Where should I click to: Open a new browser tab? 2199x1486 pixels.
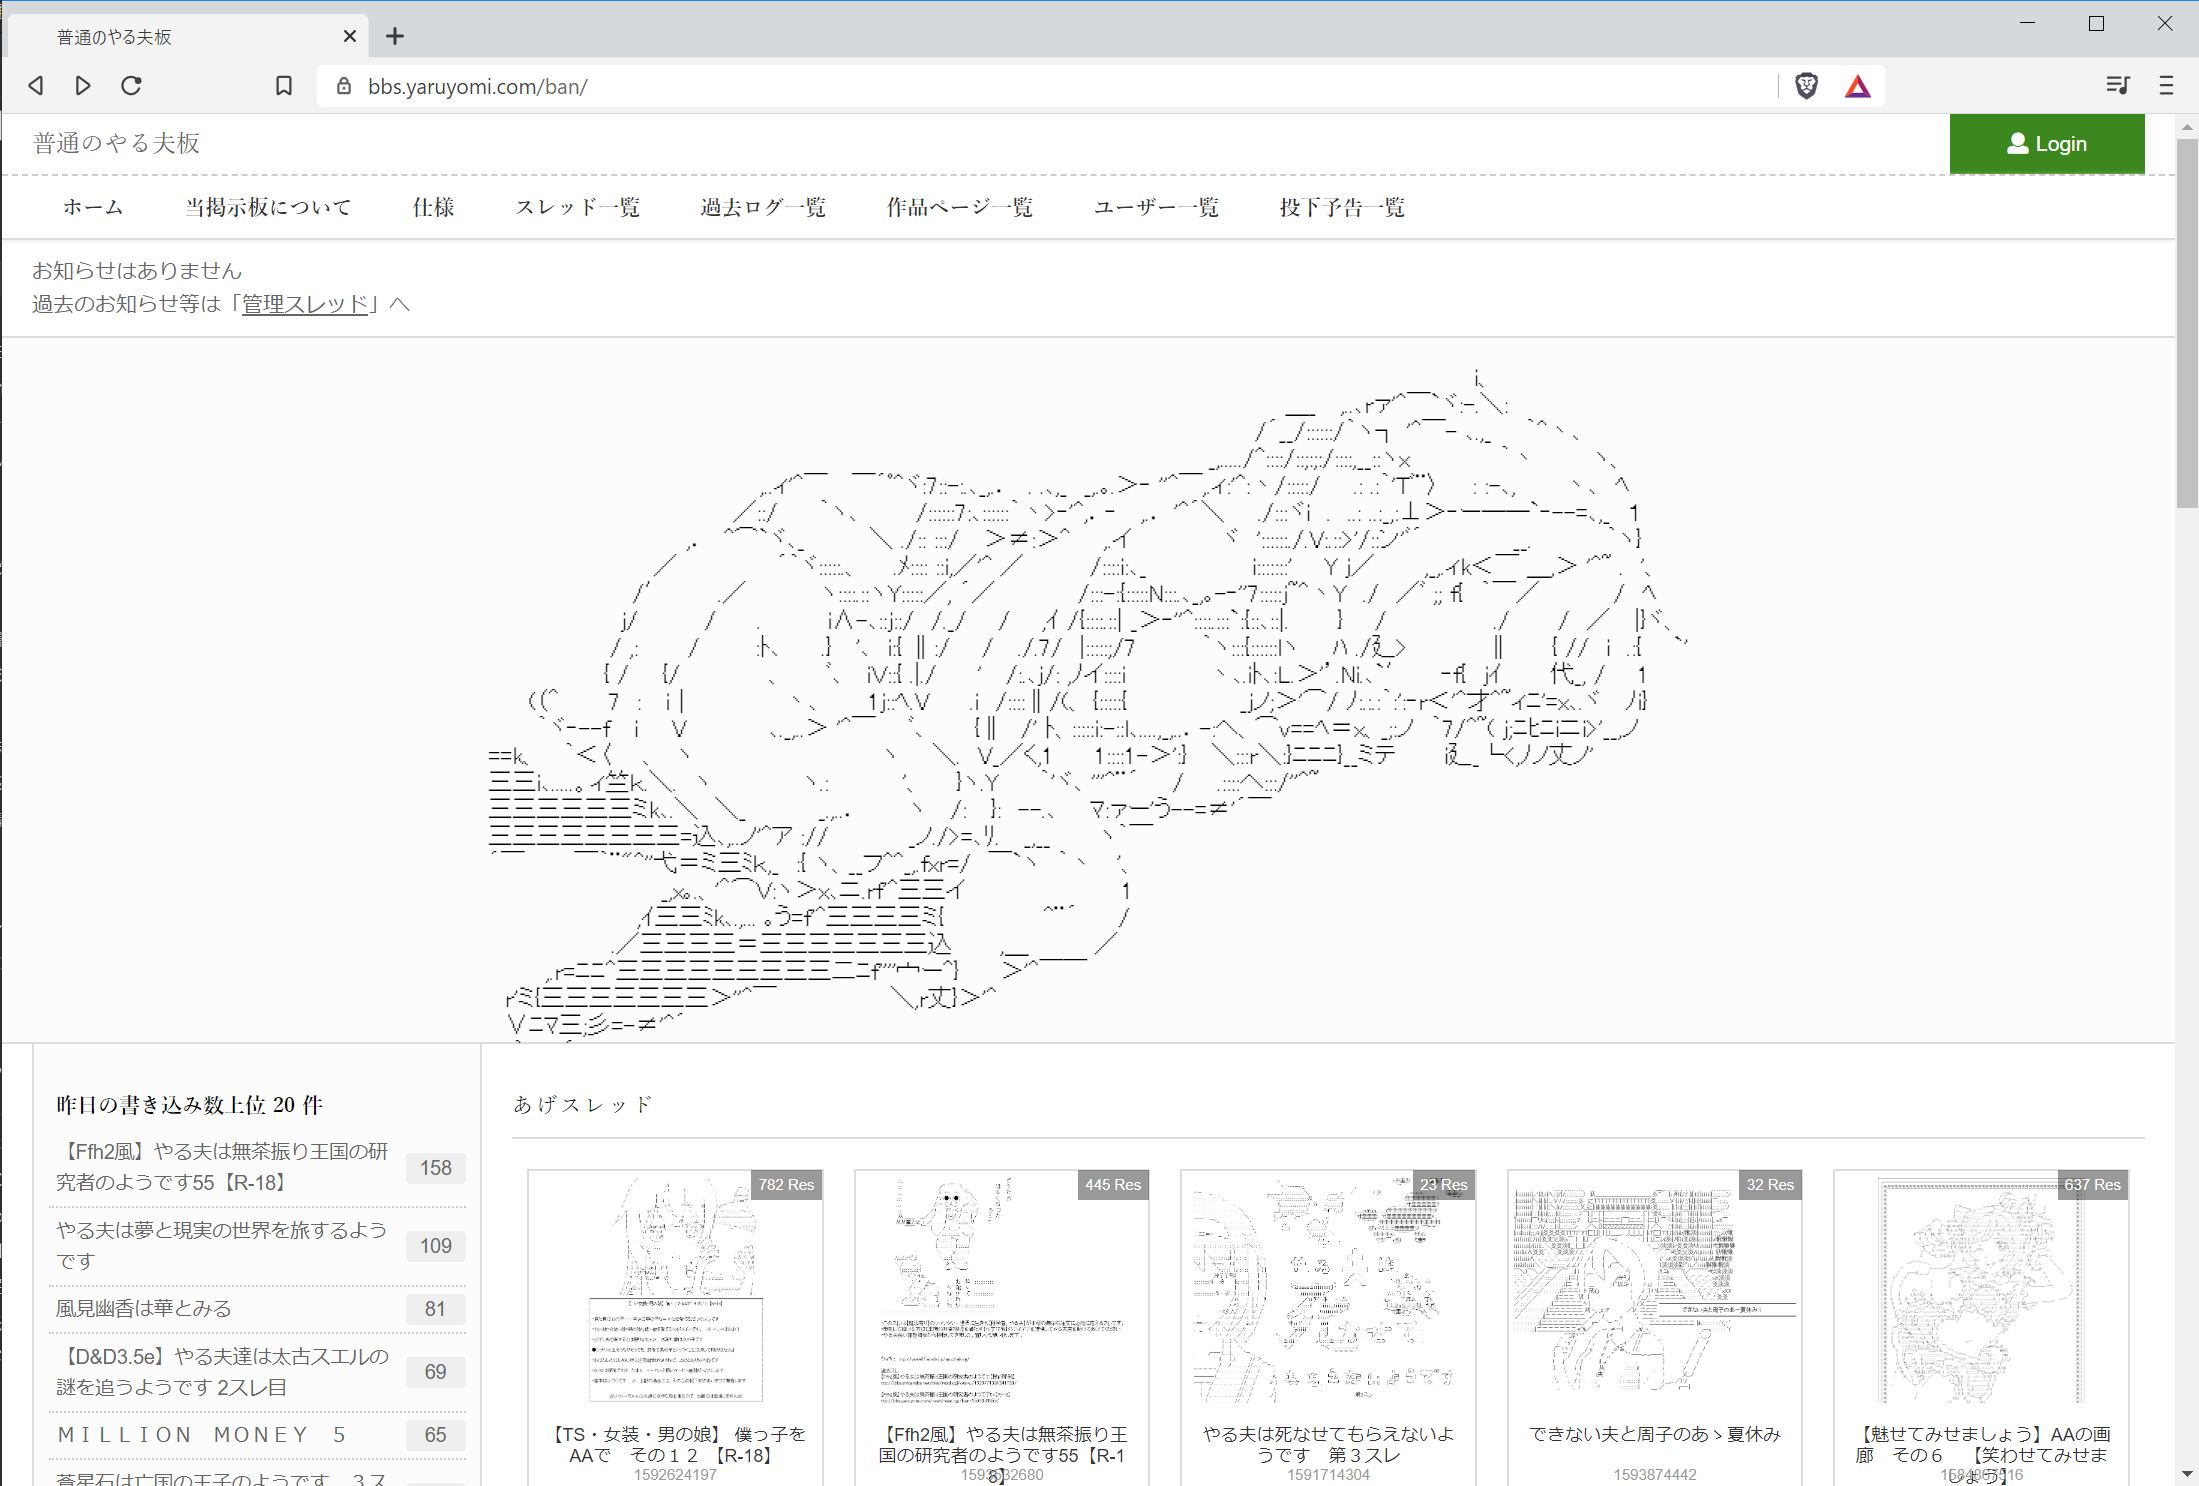coord(395,36)
